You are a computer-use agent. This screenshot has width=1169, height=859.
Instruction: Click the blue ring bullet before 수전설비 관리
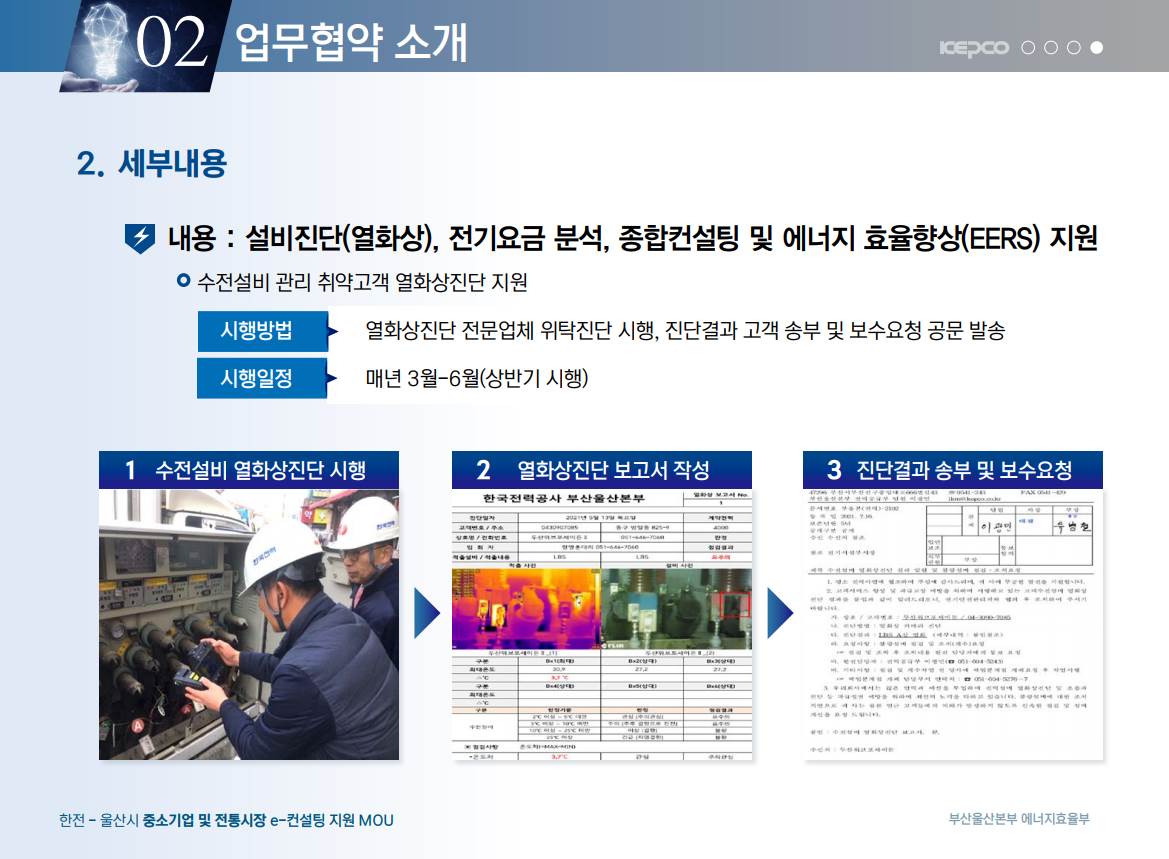[183, 281]
